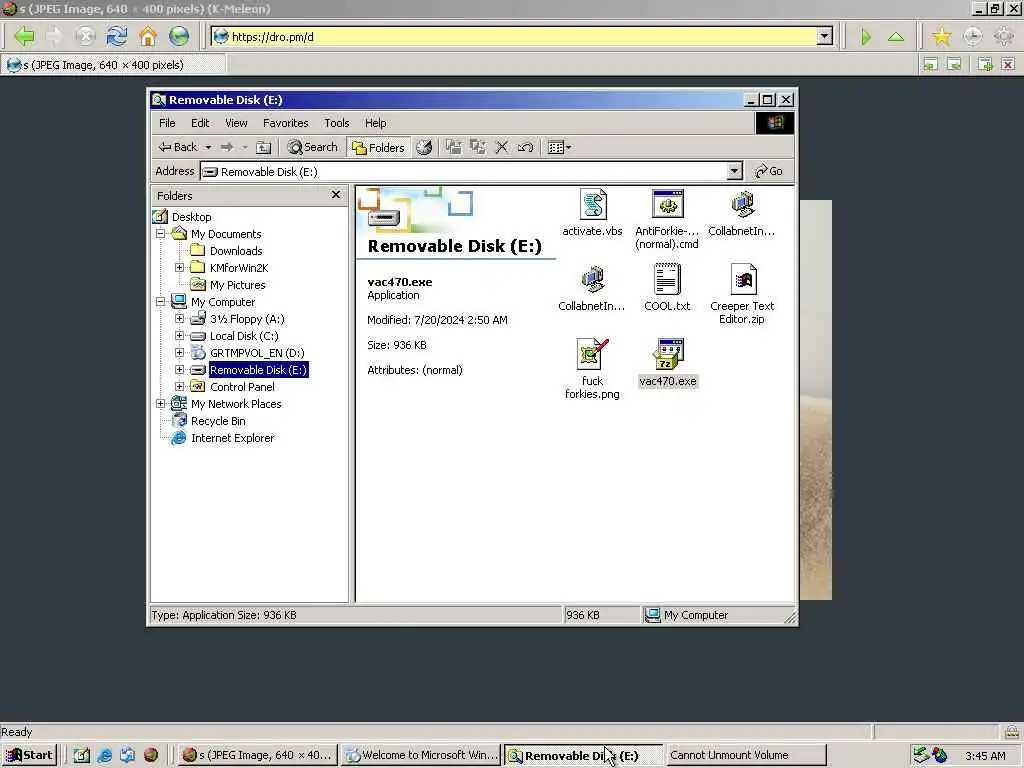The height and width of the screenshot is (768, 1024).
Task: Open the Back history dropdown arrow in Explorer
Action: point(208,148)
